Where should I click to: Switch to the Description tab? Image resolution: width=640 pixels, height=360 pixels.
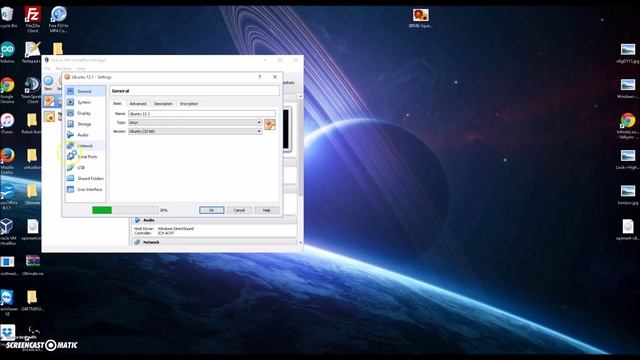point(163,104)
